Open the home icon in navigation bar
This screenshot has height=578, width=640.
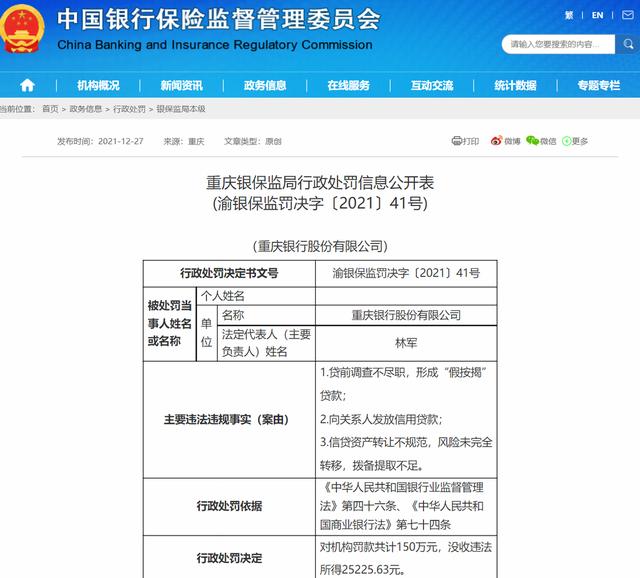pos(27,85)
